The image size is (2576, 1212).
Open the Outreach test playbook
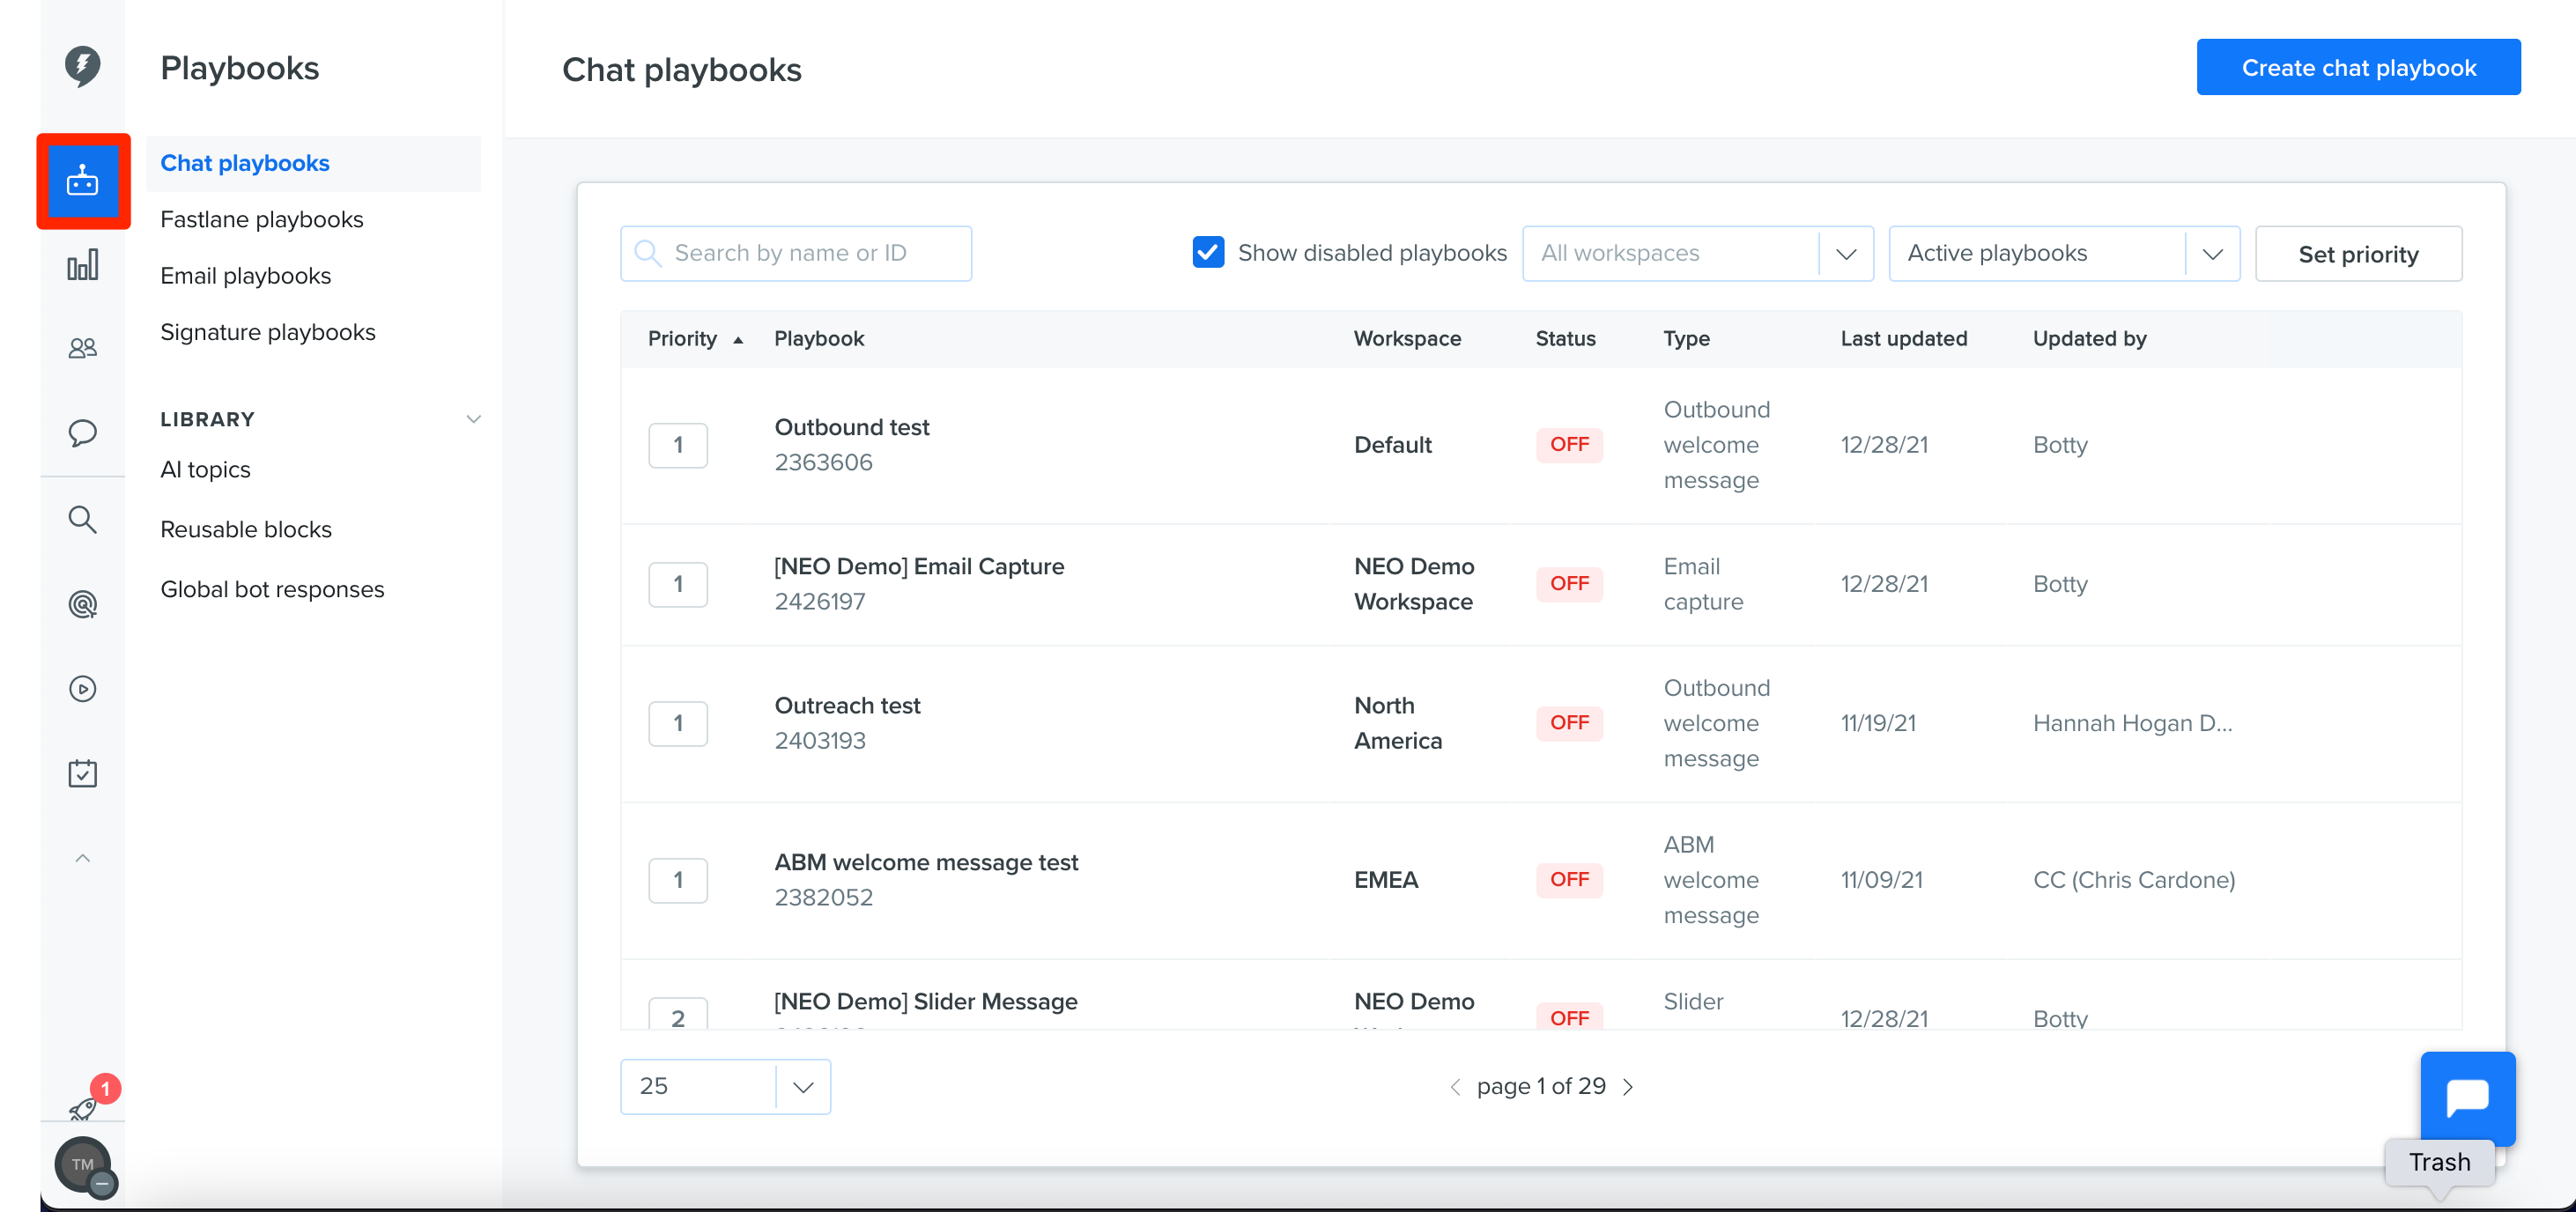pyautogui.click(x=847, y=706)
